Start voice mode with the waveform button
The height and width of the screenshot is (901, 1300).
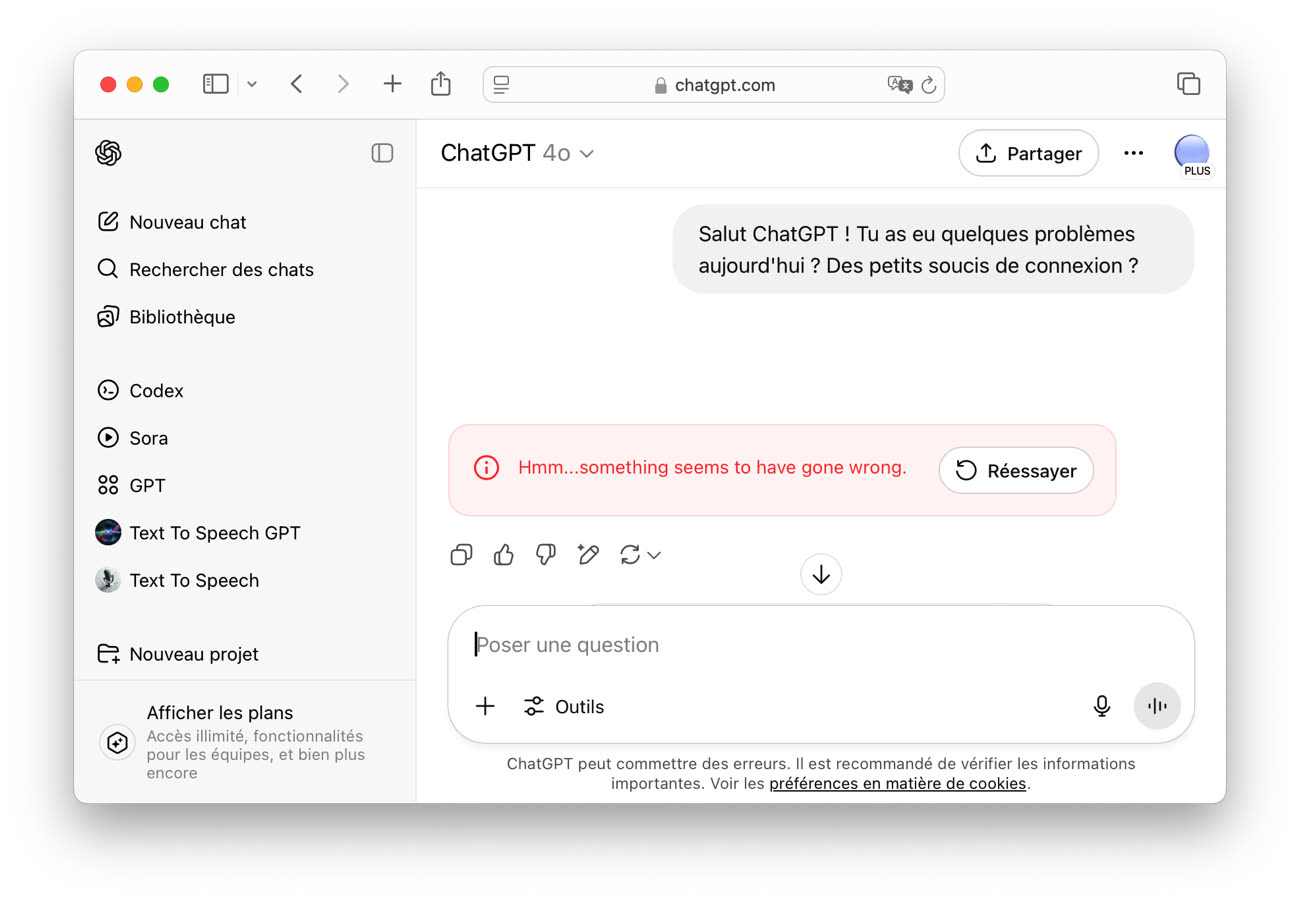[x=1157, y=707]
